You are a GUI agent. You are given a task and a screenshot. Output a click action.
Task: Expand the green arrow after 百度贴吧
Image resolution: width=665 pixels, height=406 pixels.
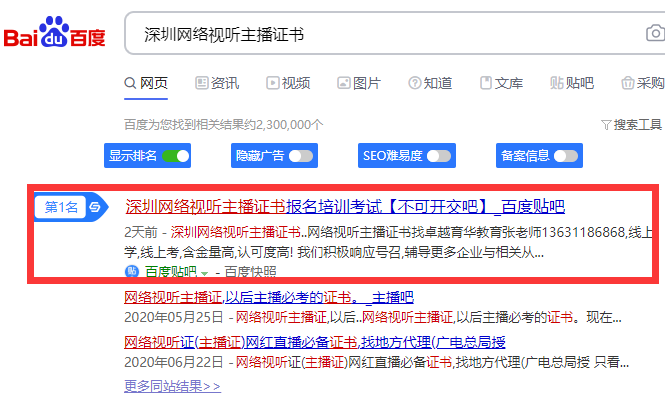204,273
